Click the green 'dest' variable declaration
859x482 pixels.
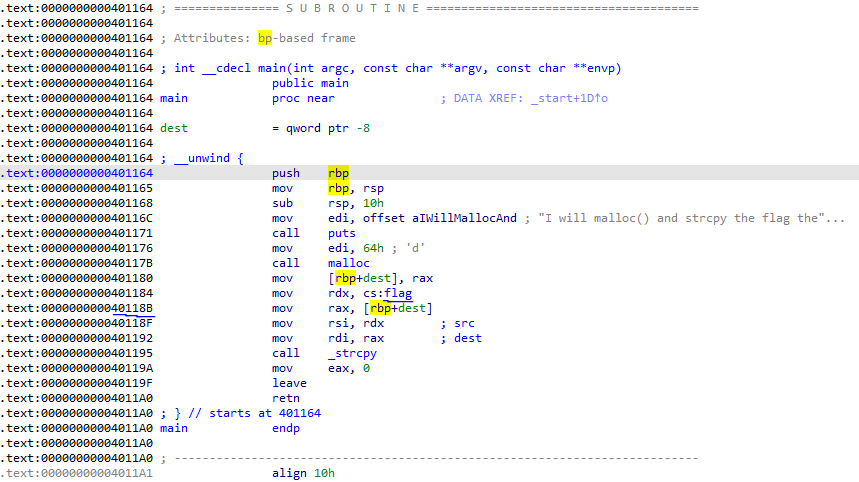pyautogui.click(x=174, y=128)
